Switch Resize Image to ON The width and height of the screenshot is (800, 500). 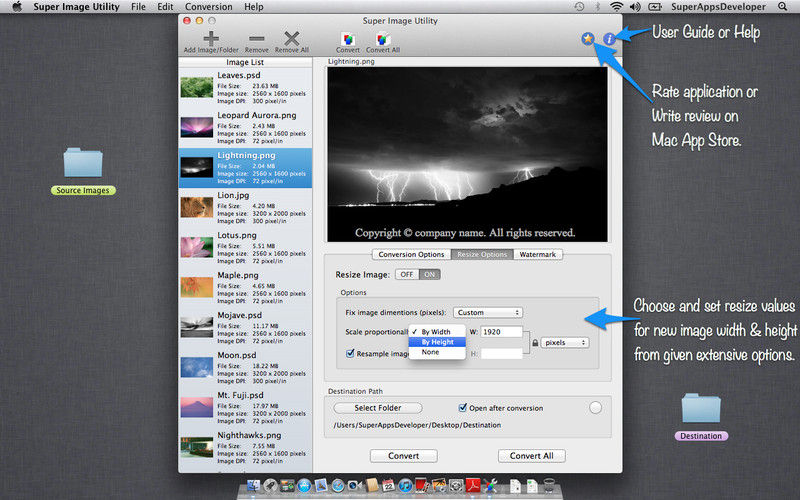[x=430, y=274]
